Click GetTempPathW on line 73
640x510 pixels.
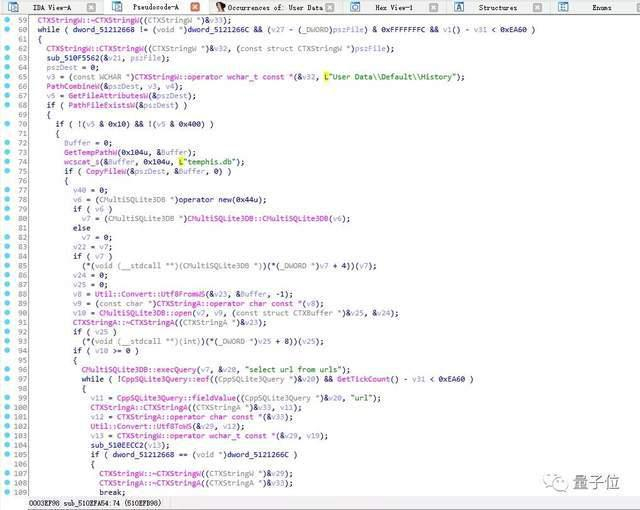click(x=91, y=152)
